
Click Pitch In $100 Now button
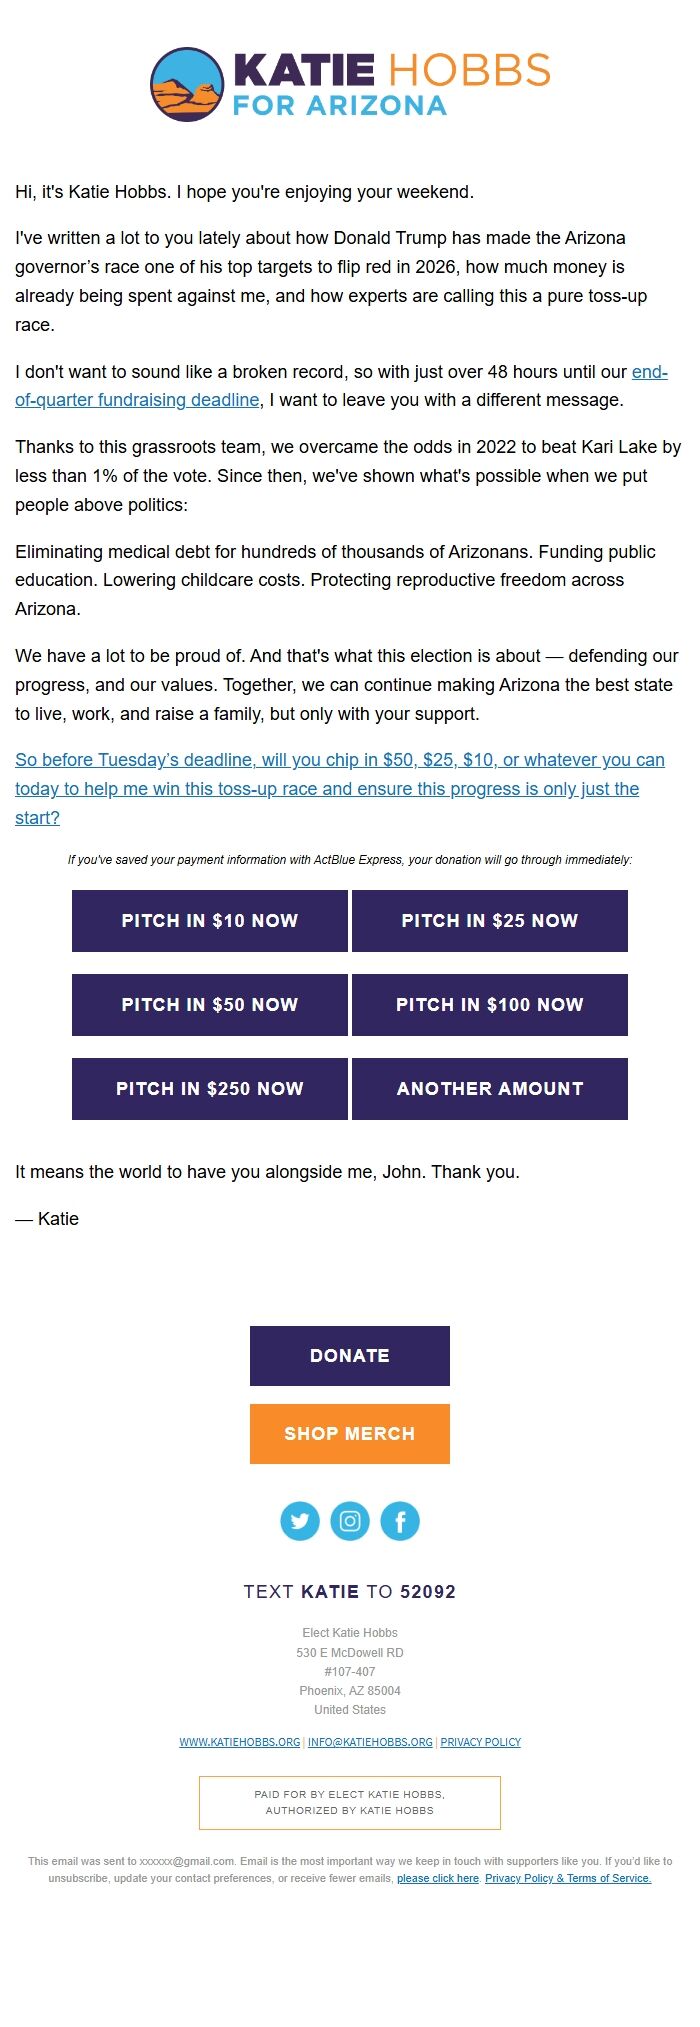coord(490,1005)
